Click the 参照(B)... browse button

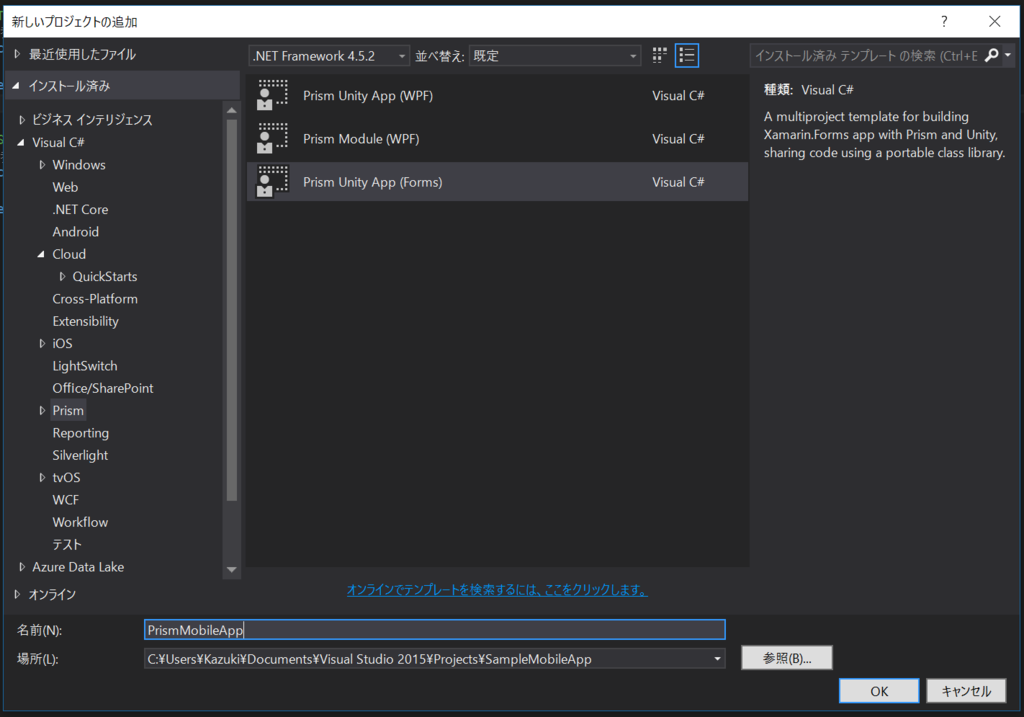(x=787, y=658)
